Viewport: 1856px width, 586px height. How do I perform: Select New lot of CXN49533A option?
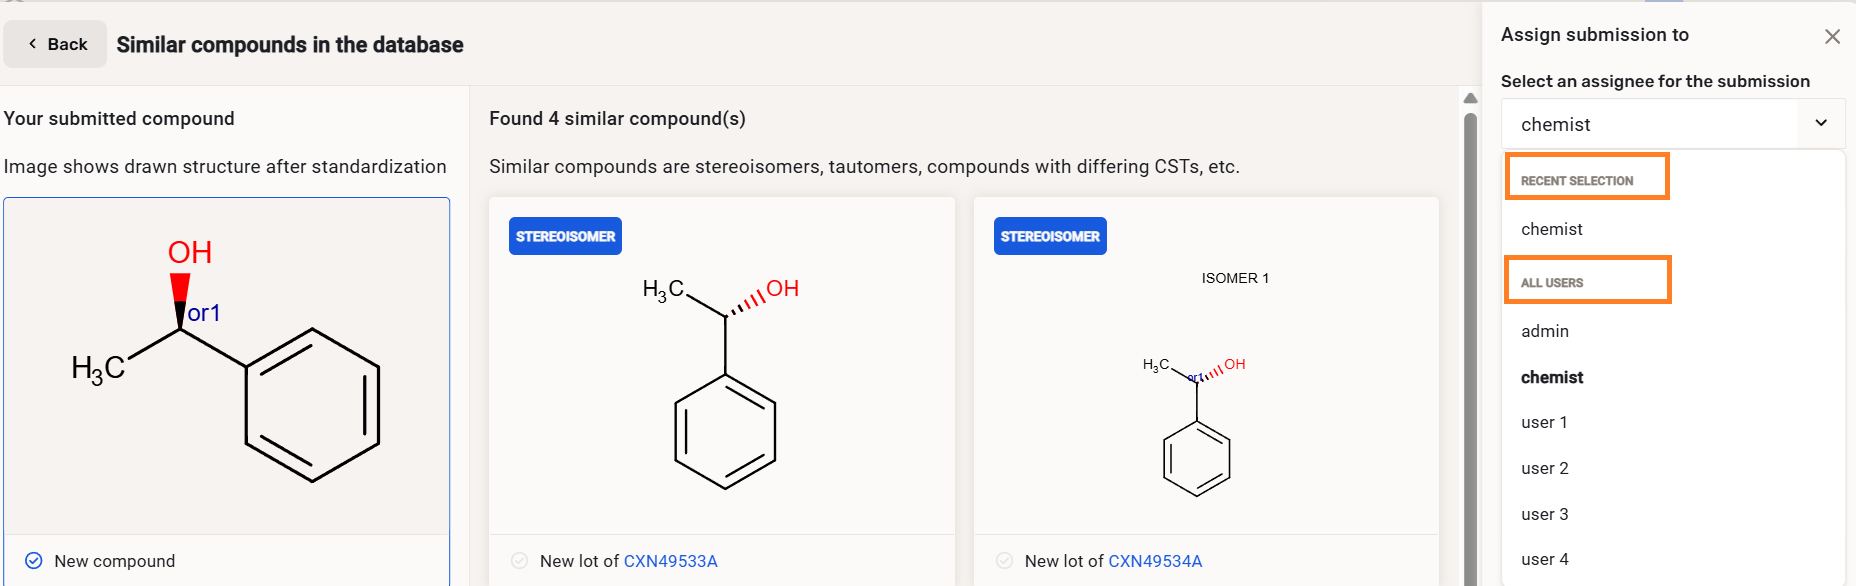coord(520,561)
